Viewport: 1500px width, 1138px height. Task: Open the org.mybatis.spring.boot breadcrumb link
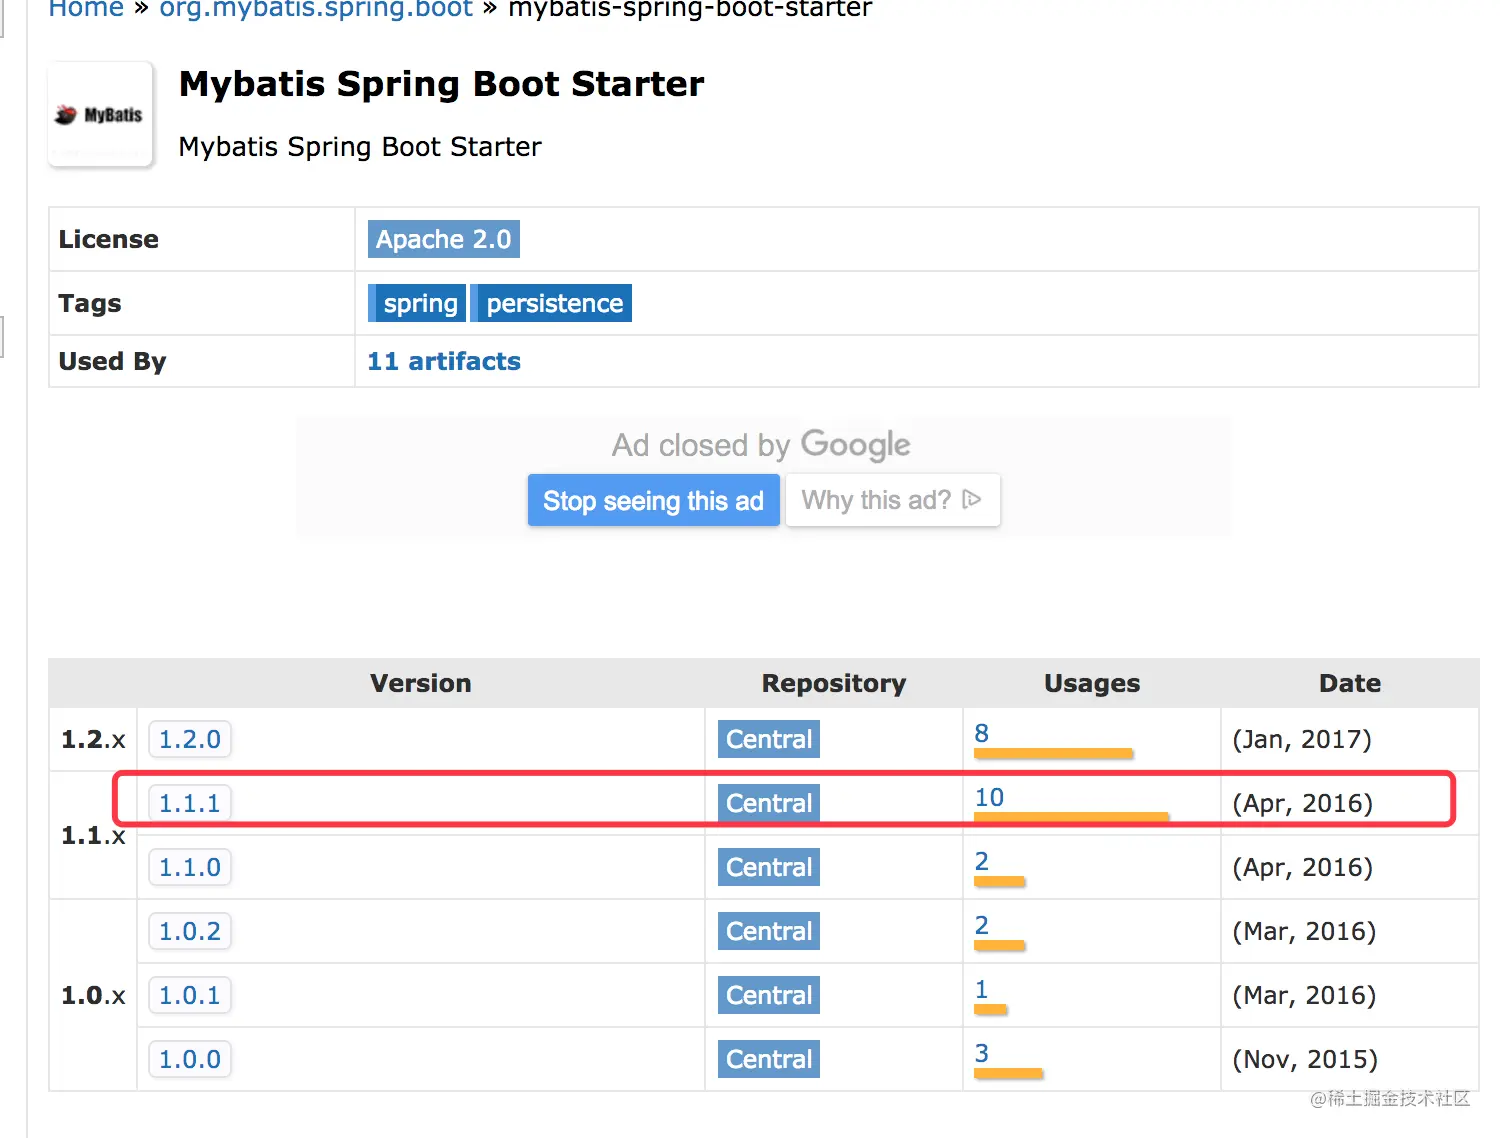[x=316, y=9]
